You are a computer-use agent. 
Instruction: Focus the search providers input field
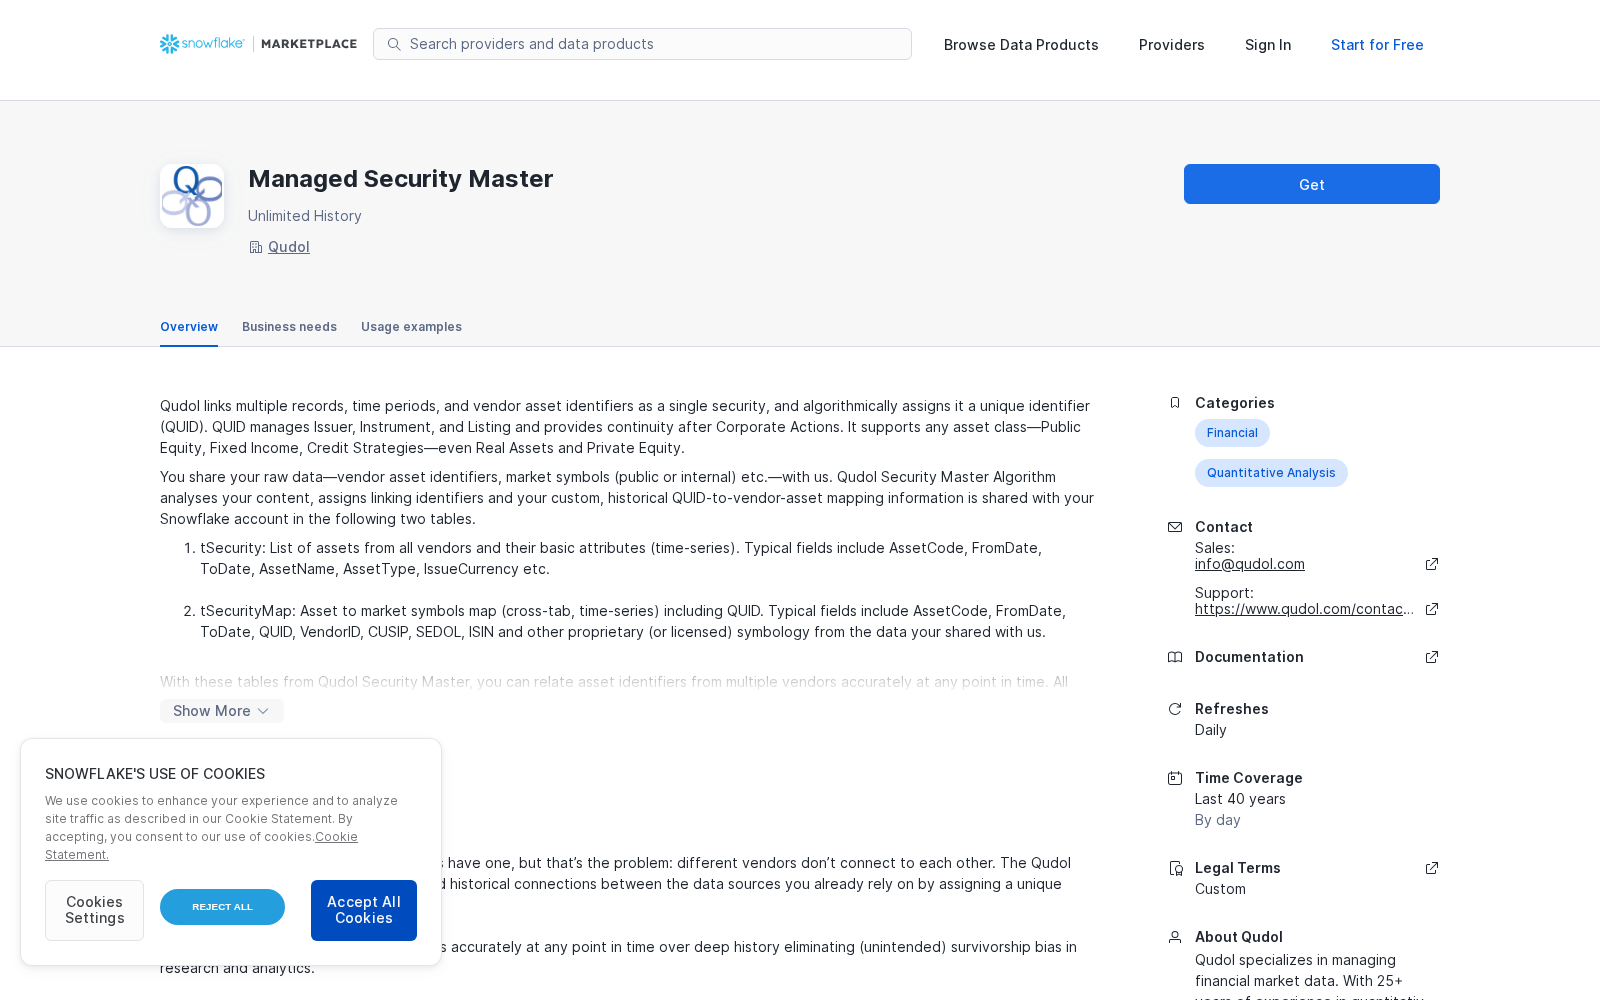[642, 44]
